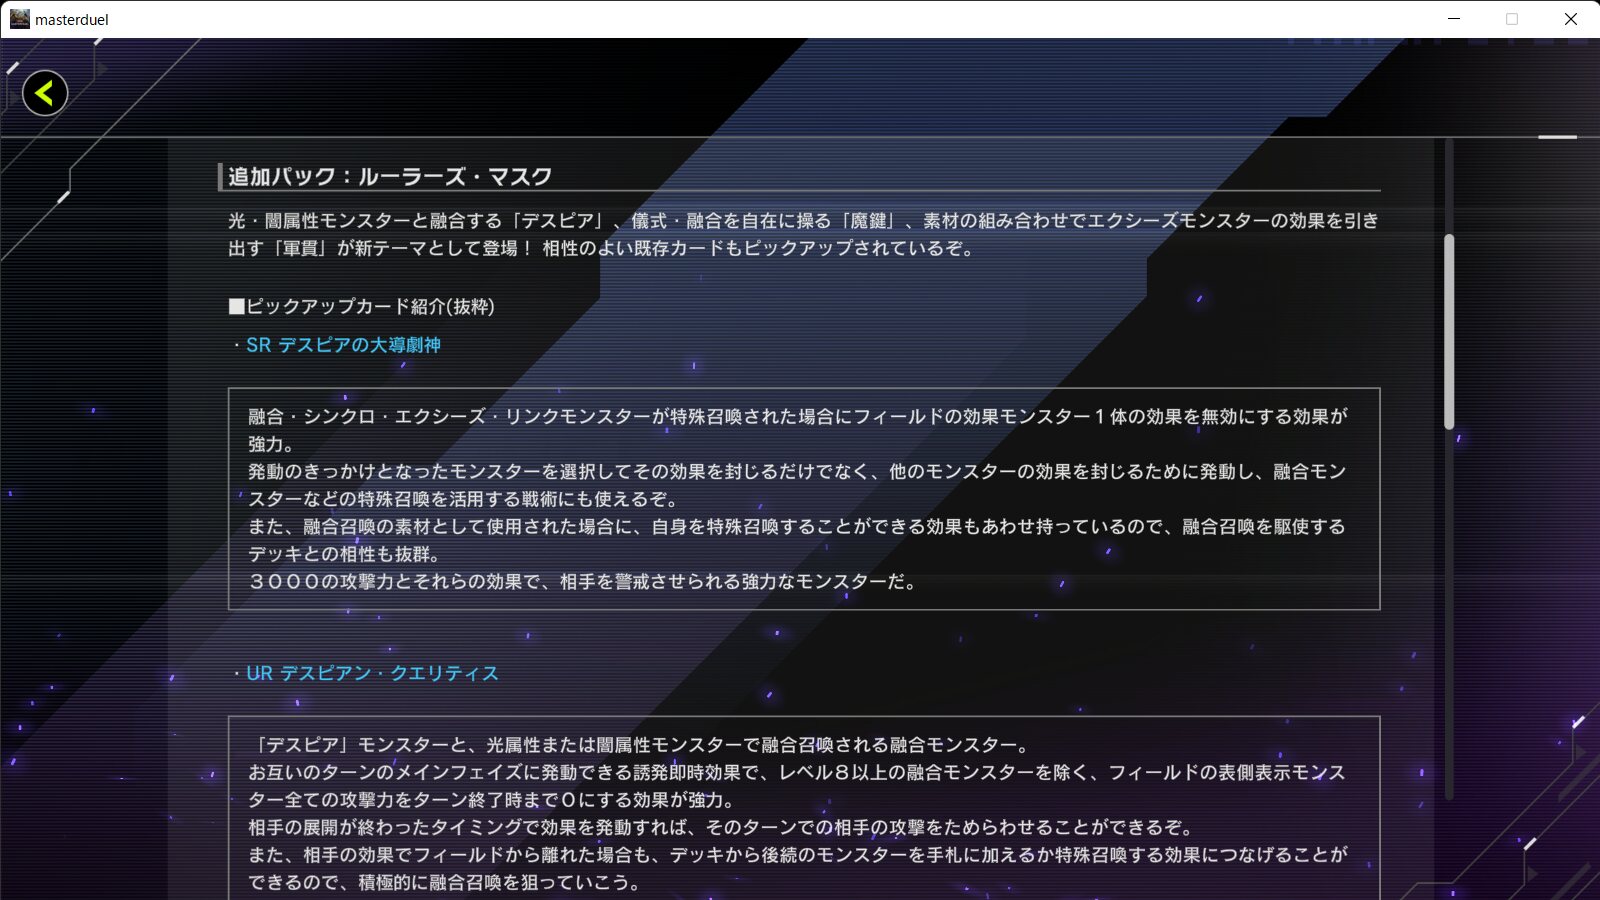This screenshot has width=1600, height=900.
Task: Click the masterduel window title text
Action: tap(72, 19)
